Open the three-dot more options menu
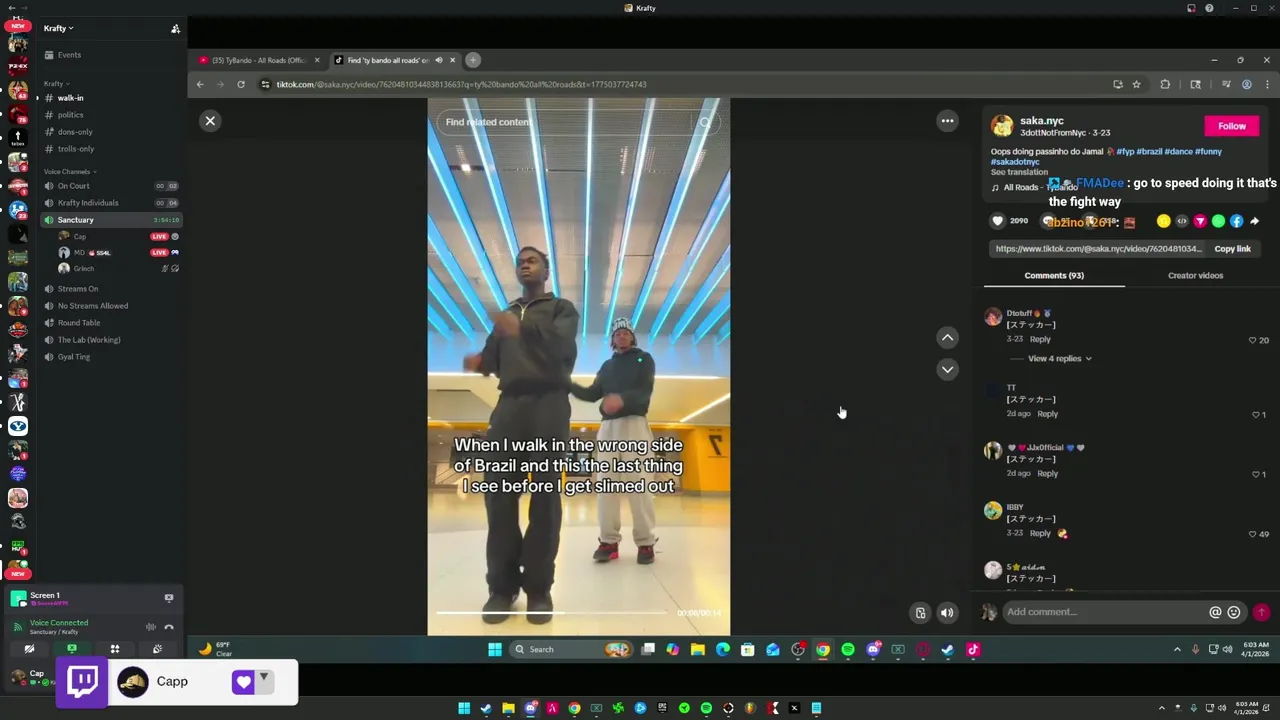The image size is (1280, 720). pos(947,121)
